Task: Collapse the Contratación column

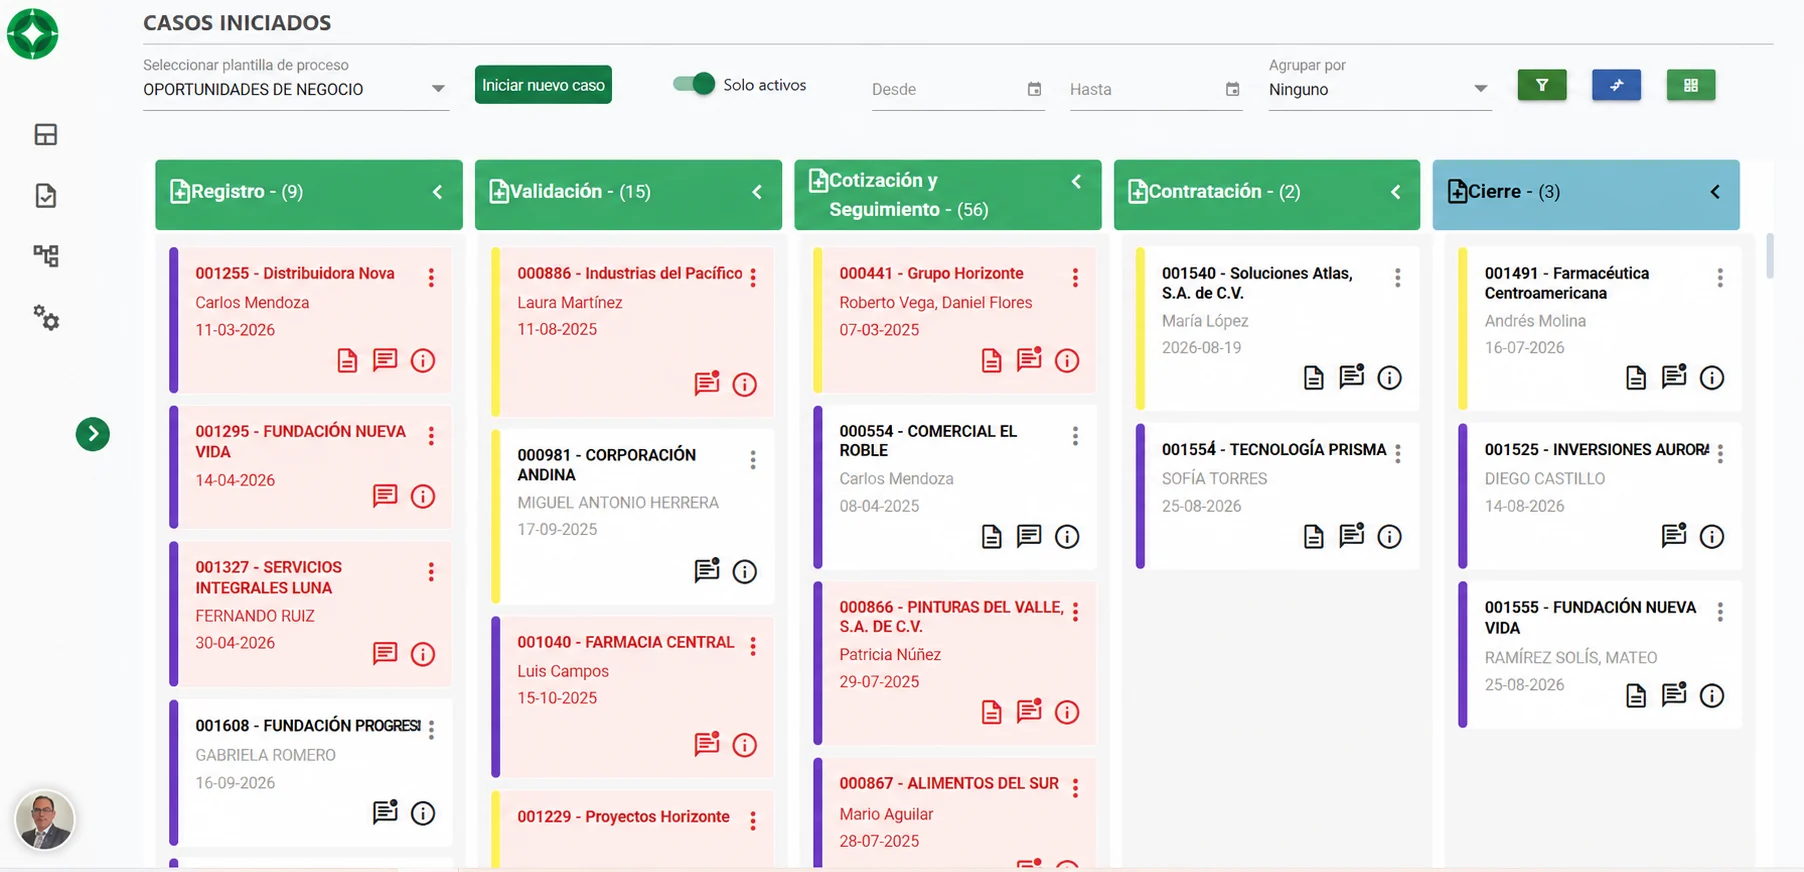Action: pos(1396,192)
